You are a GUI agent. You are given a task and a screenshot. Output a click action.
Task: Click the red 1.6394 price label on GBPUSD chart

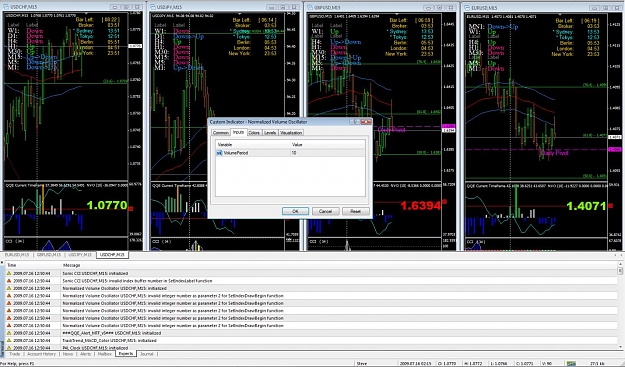[x=421, y=206]
